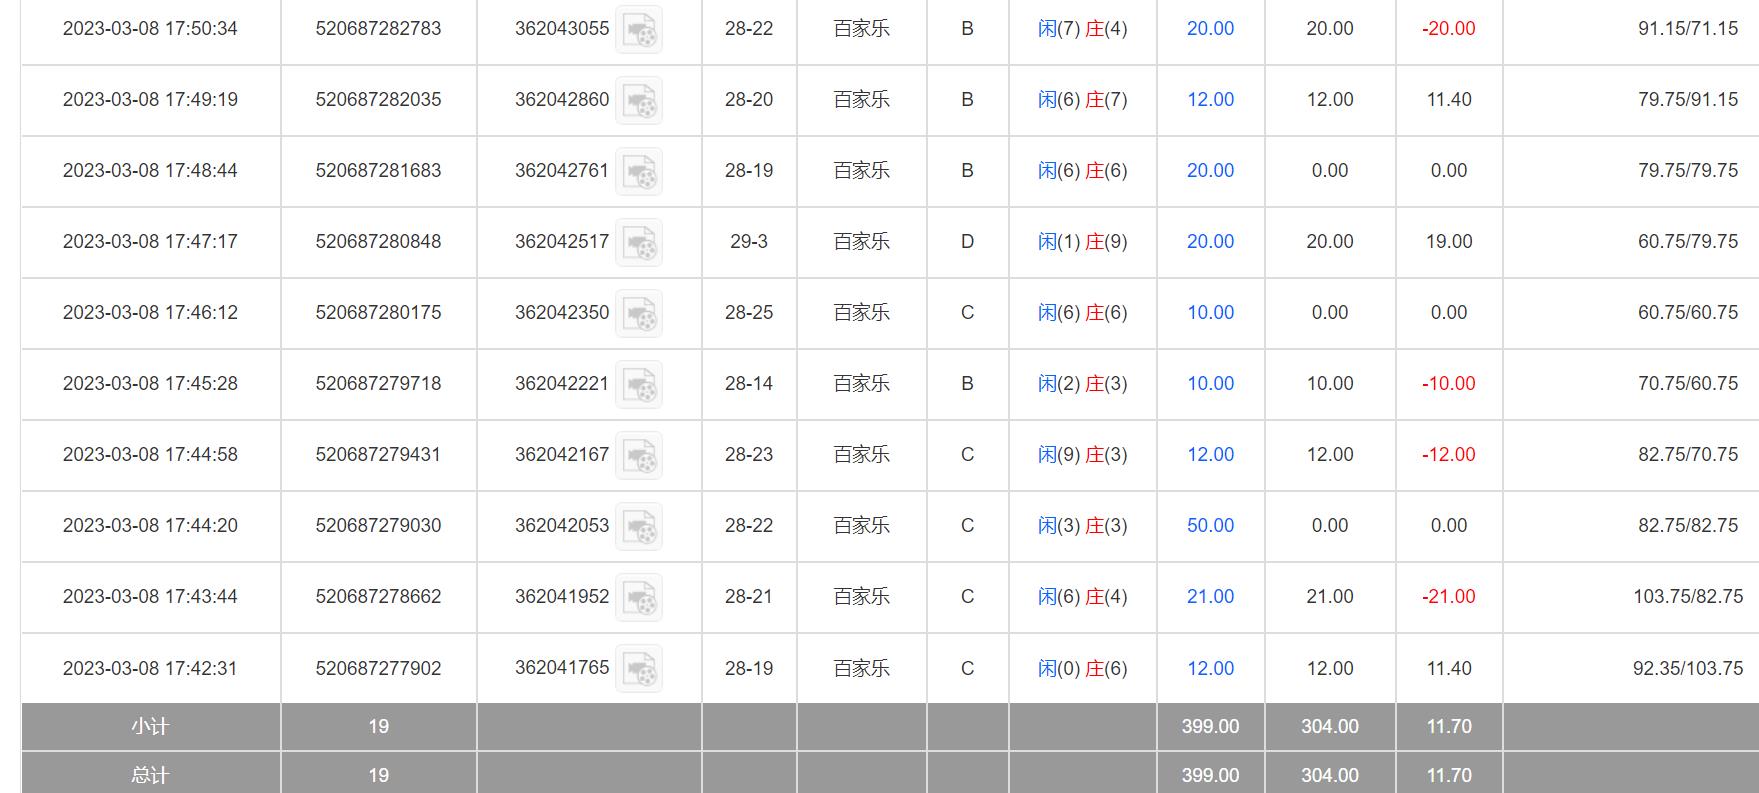Click the film icon beside 362042221
The image size is (1759, 793).
[x=638, y=385]
